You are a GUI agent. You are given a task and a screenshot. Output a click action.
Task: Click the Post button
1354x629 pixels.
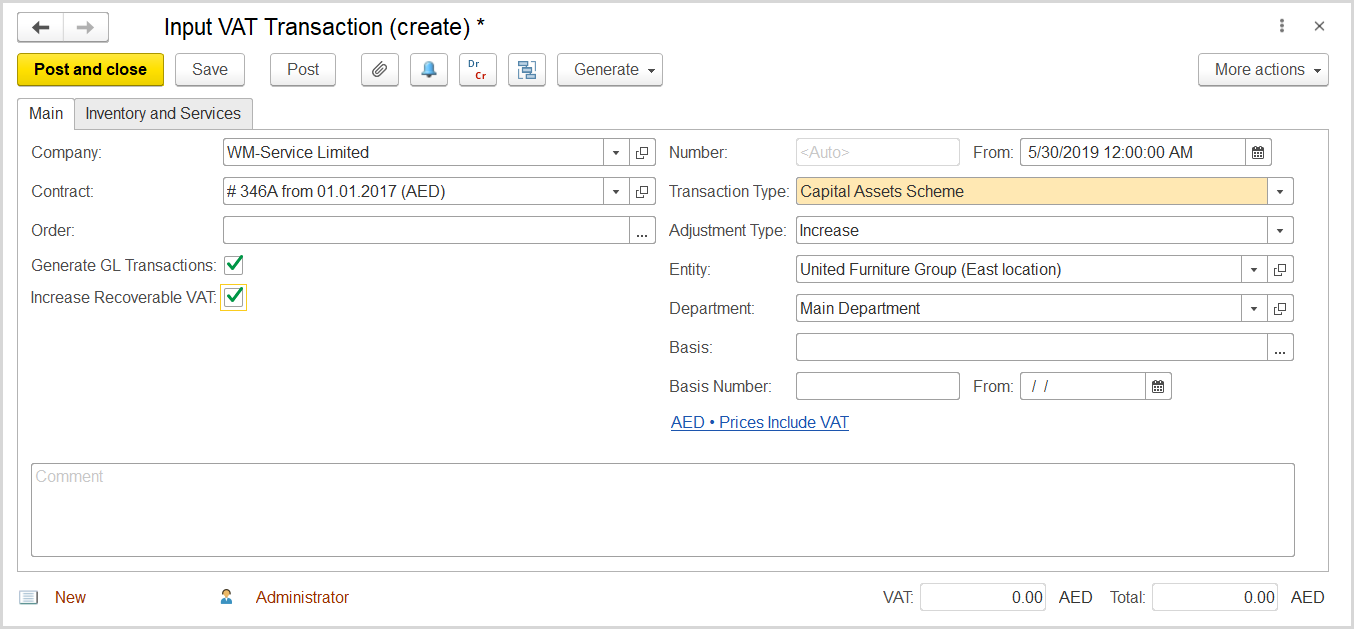point(303,70)
